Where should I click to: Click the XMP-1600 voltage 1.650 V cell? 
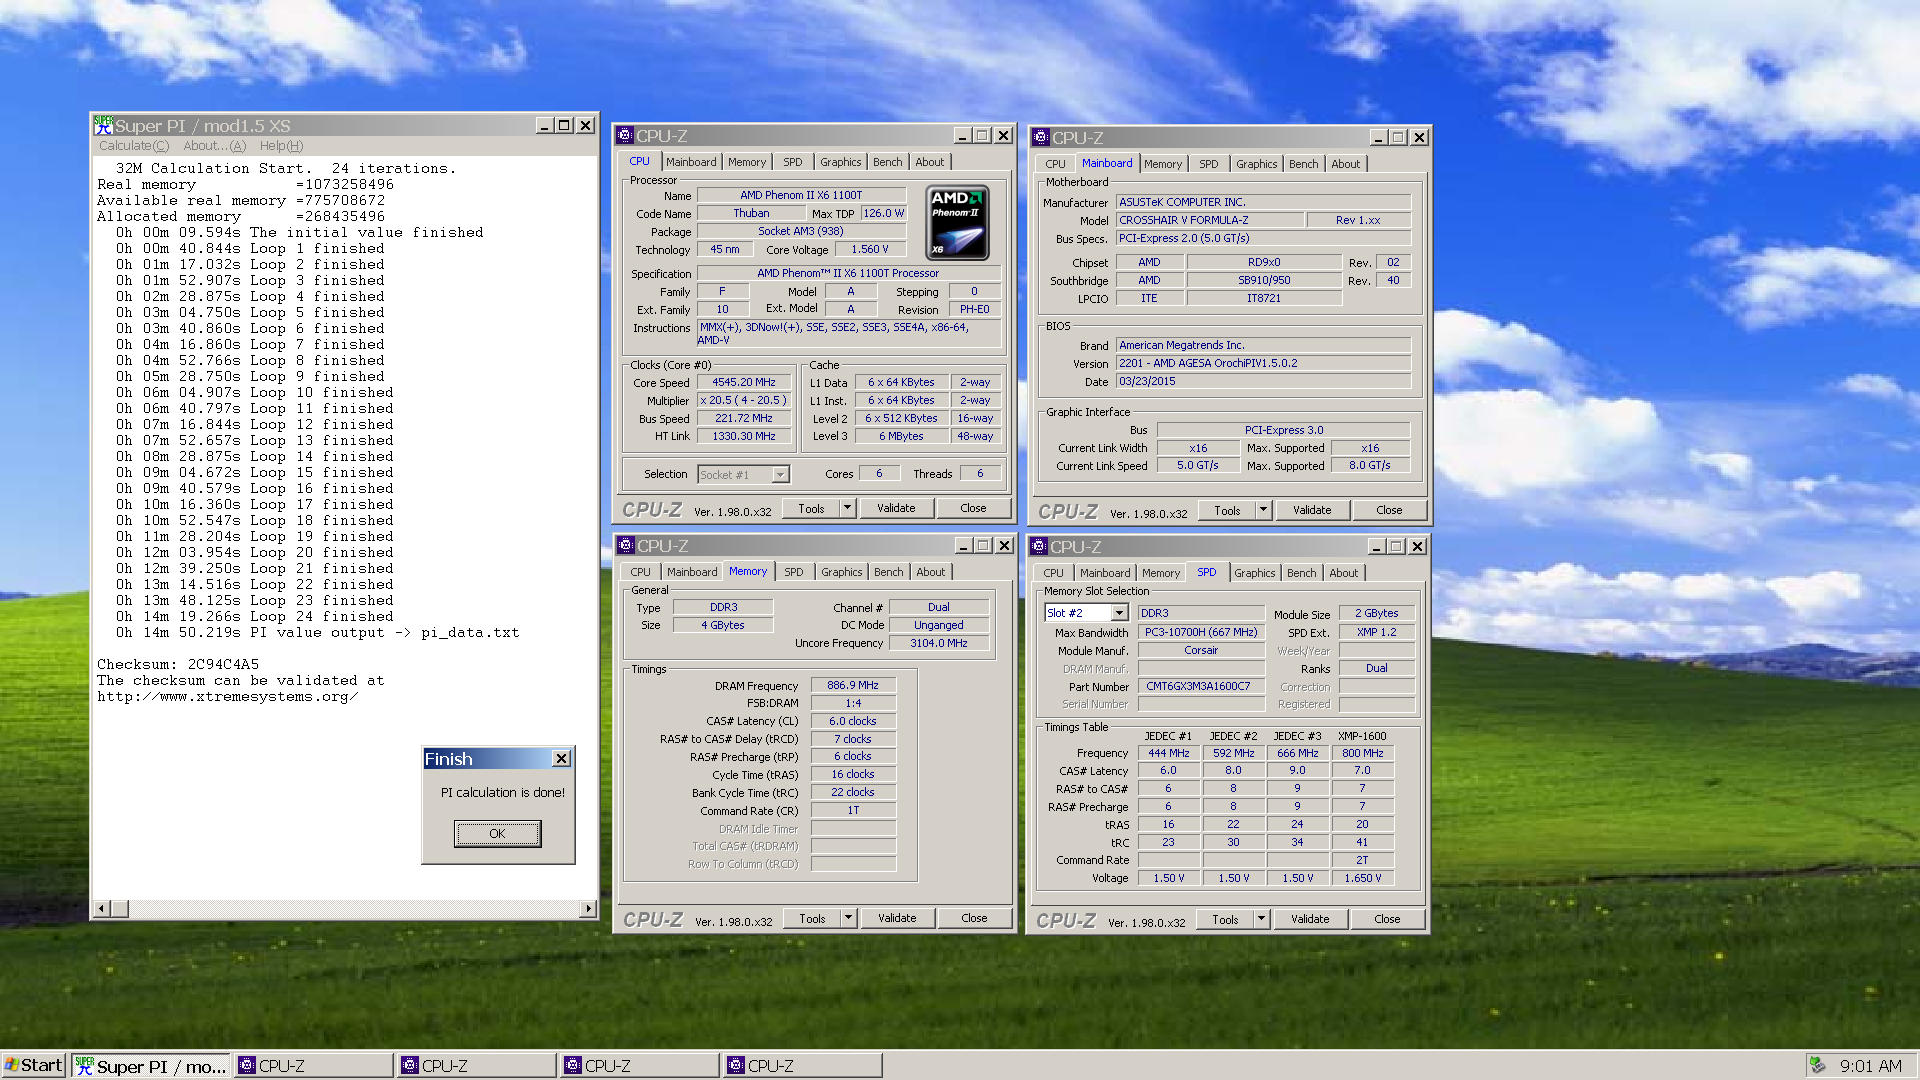(1363, 878)
